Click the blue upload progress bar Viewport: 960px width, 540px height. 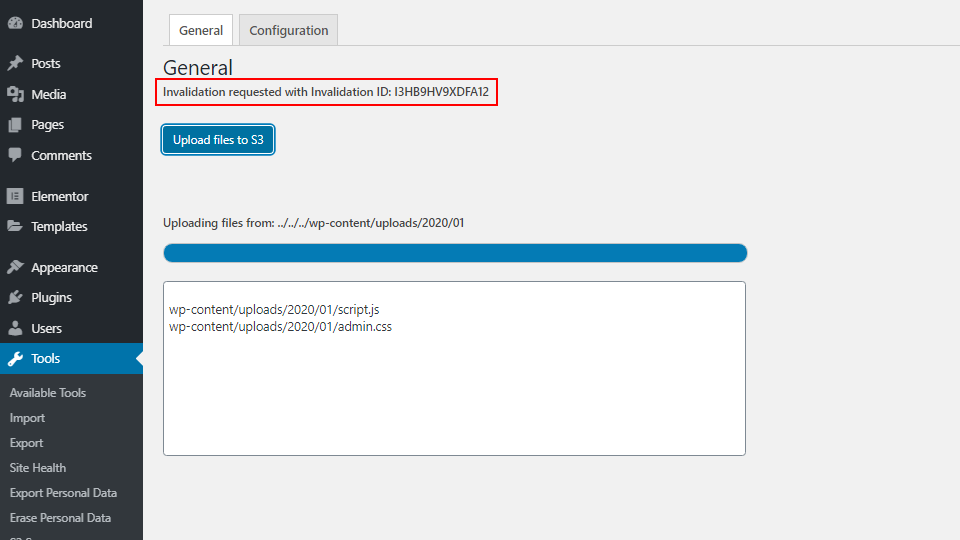click(455, 253)
